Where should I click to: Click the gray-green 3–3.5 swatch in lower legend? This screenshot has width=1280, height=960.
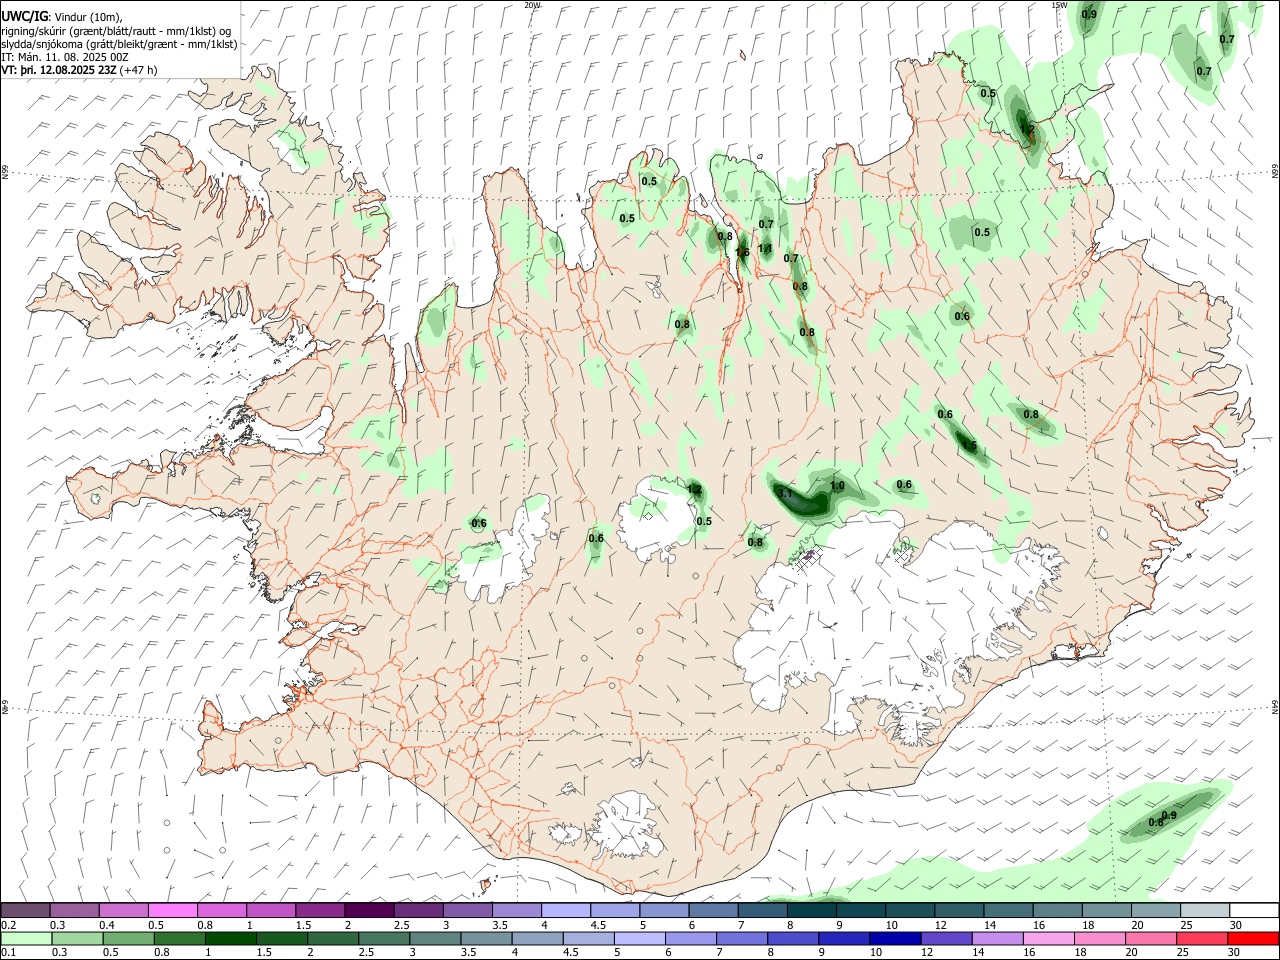(x=435, y=938)
